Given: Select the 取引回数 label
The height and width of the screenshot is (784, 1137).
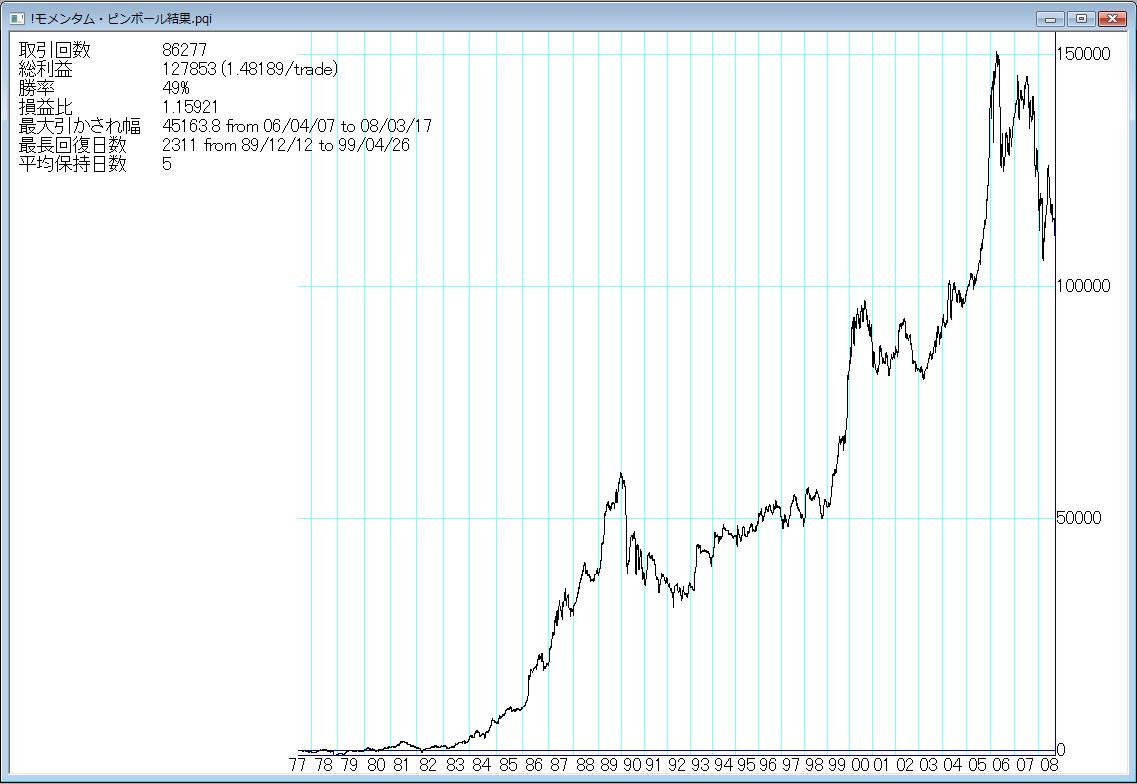Looking at the screenshot, I should point(53,50).
